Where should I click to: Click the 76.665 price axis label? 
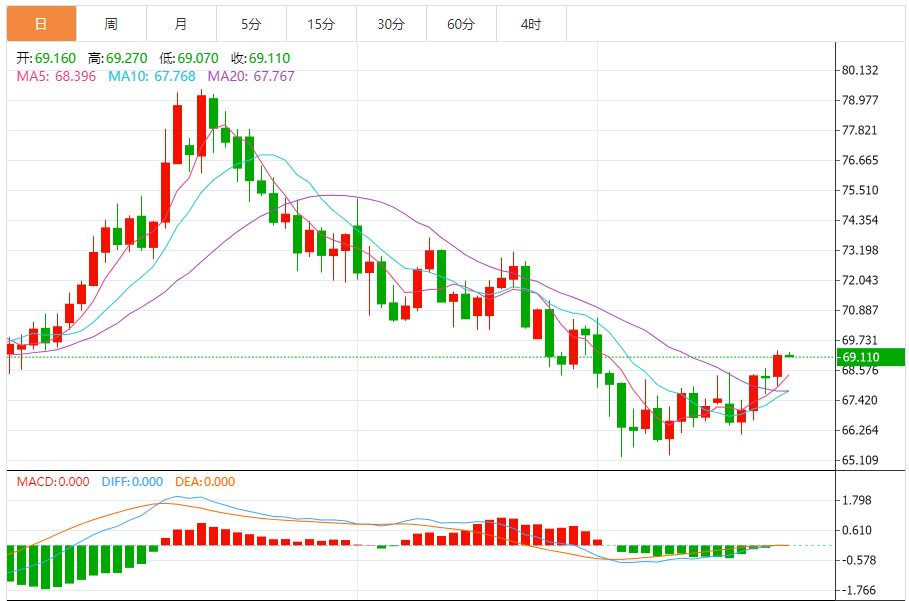click(x=860, y=160)
